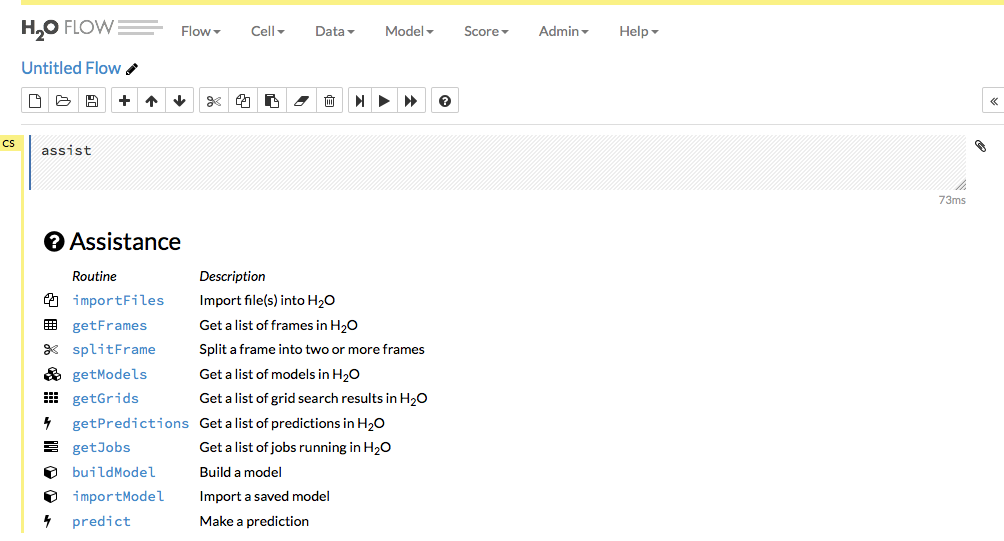Click the cell resize handle

click(960, 184)
